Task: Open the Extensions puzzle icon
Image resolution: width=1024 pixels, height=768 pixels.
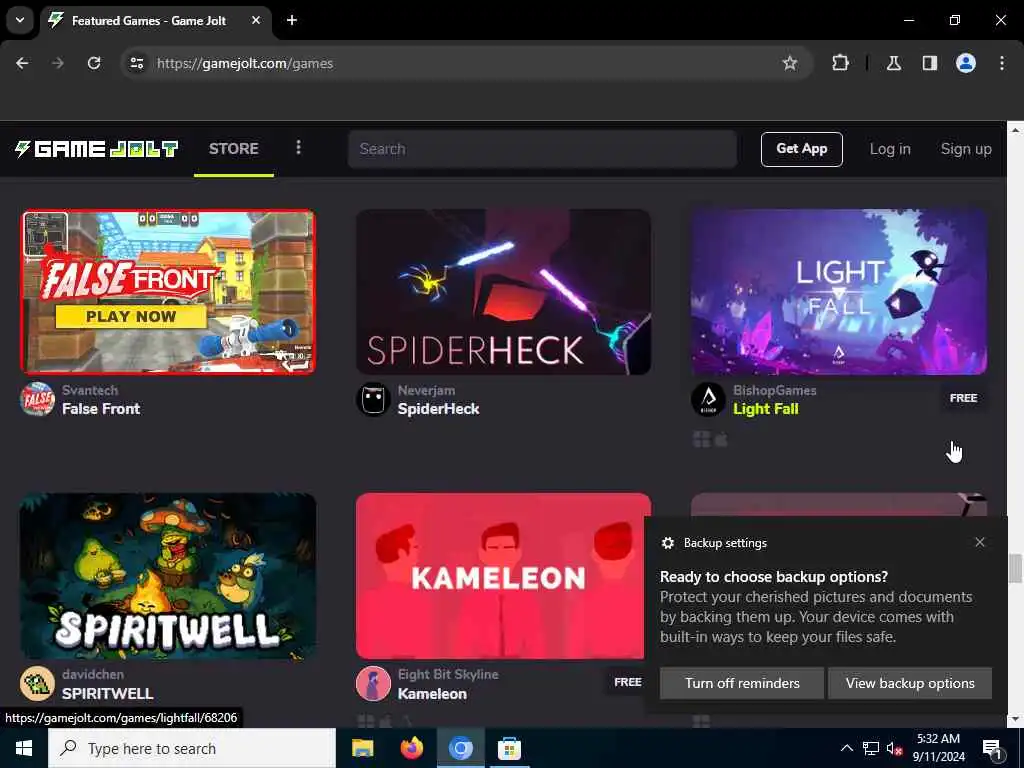Action: [x=840, y=63]
